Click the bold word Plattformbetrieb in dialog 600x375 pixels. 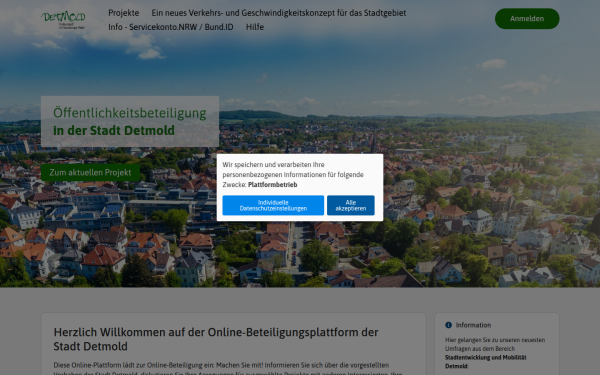(x=272, y=185)
